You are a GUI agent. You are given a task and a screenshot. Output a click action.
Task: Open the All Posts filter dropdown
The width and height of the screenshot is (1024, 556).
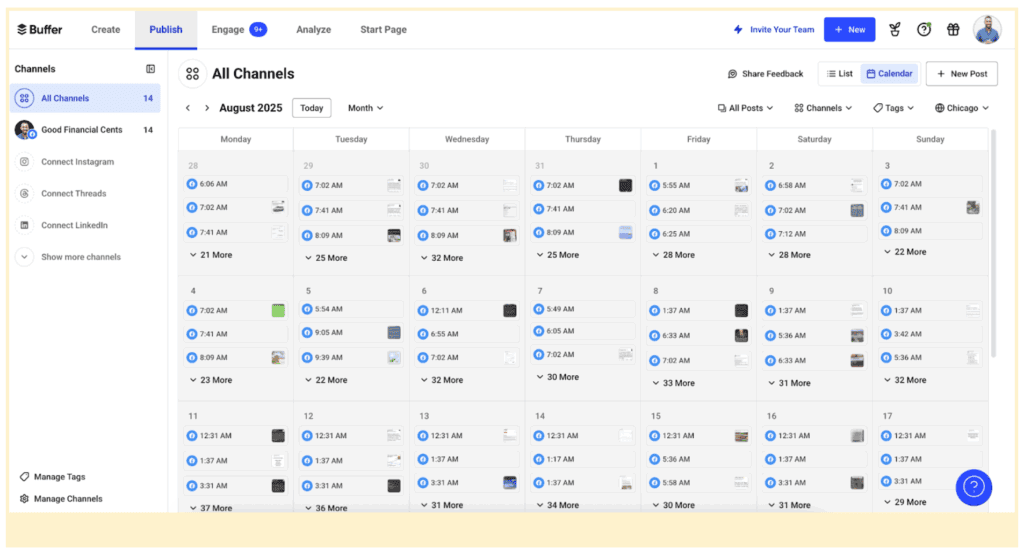coord(746,108)
